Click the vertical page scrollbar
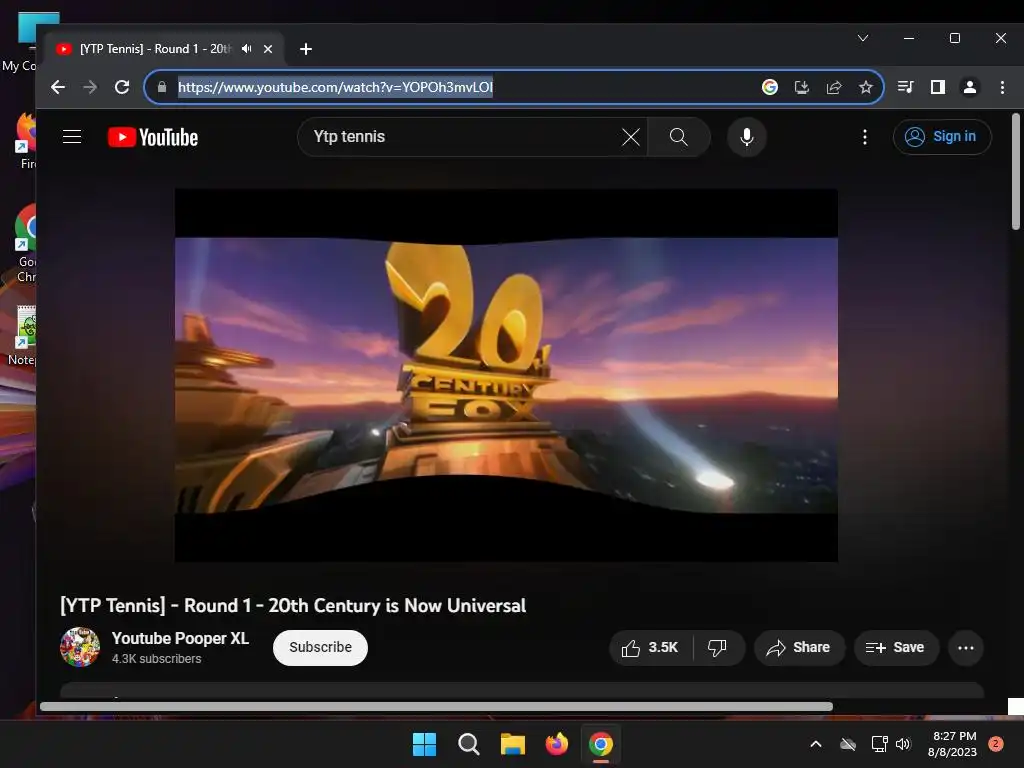The height and width of the screenshot is (768, 1024). pyautogui.click(x=1016, y=172)
